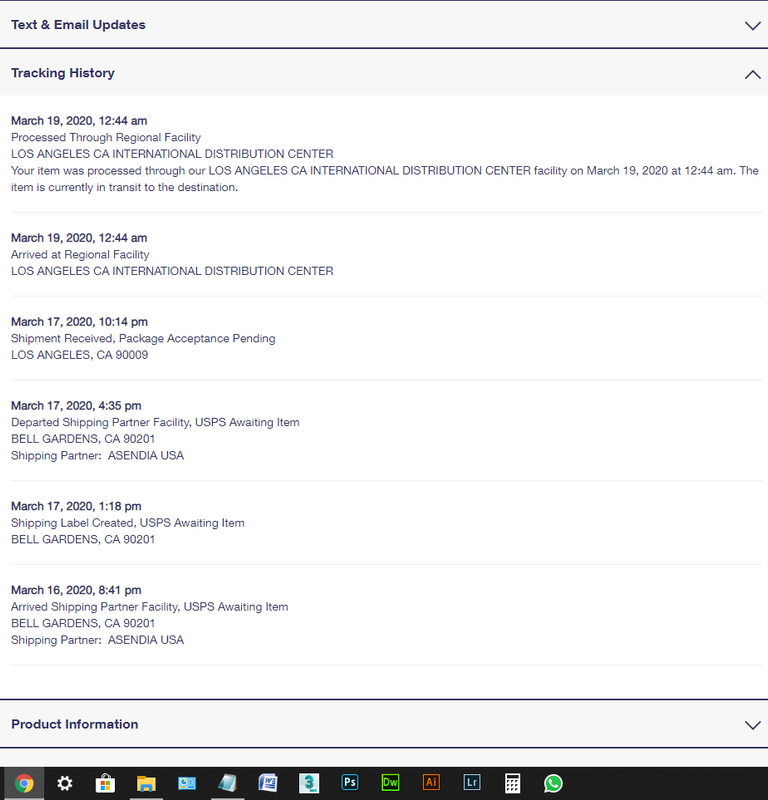This screenshot has width=768, height=800.
Task: Open Adobe Dreamweaver from the taskbar
Action: tap(390, 782)
